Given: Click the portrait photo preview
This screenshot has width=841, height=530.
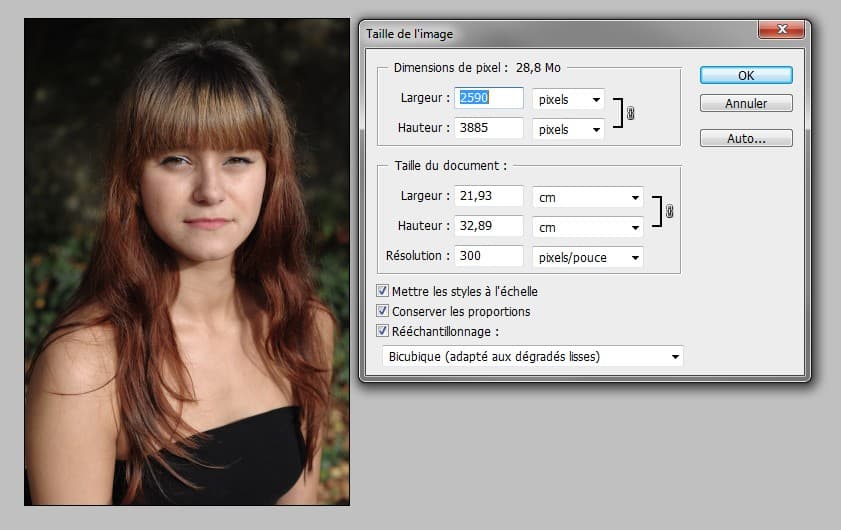Looking at the screenshot, I should (187, 262).
